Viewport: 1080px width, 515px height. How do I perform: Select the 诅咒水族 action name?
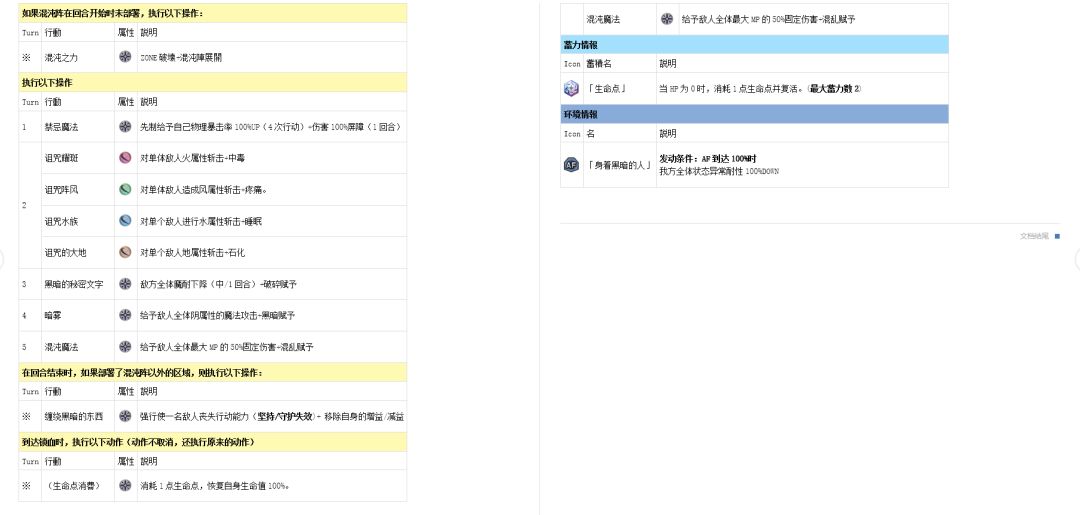click(61, 222)
